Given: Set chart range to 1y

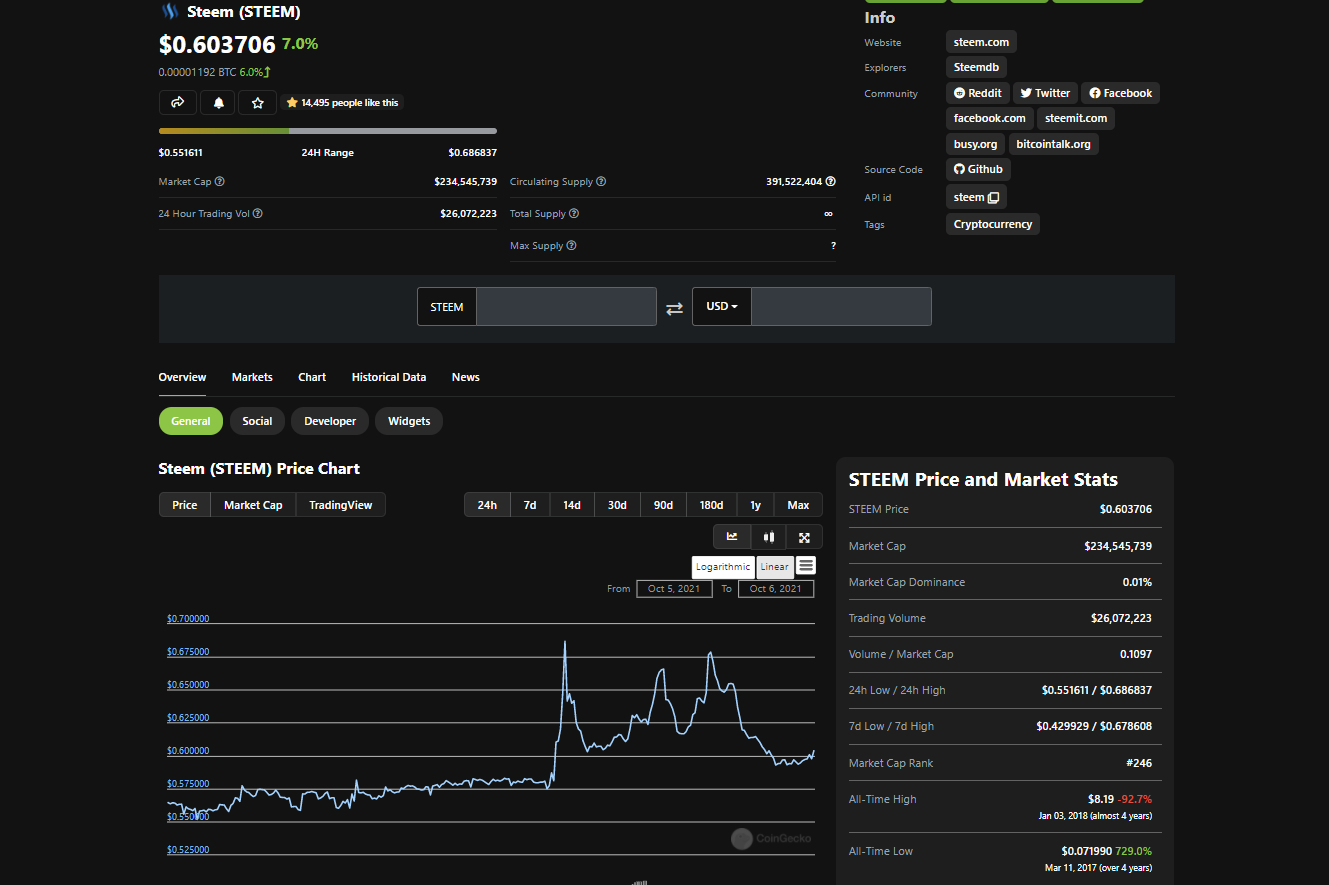Looking at the screenshot, I should [756, 505].
